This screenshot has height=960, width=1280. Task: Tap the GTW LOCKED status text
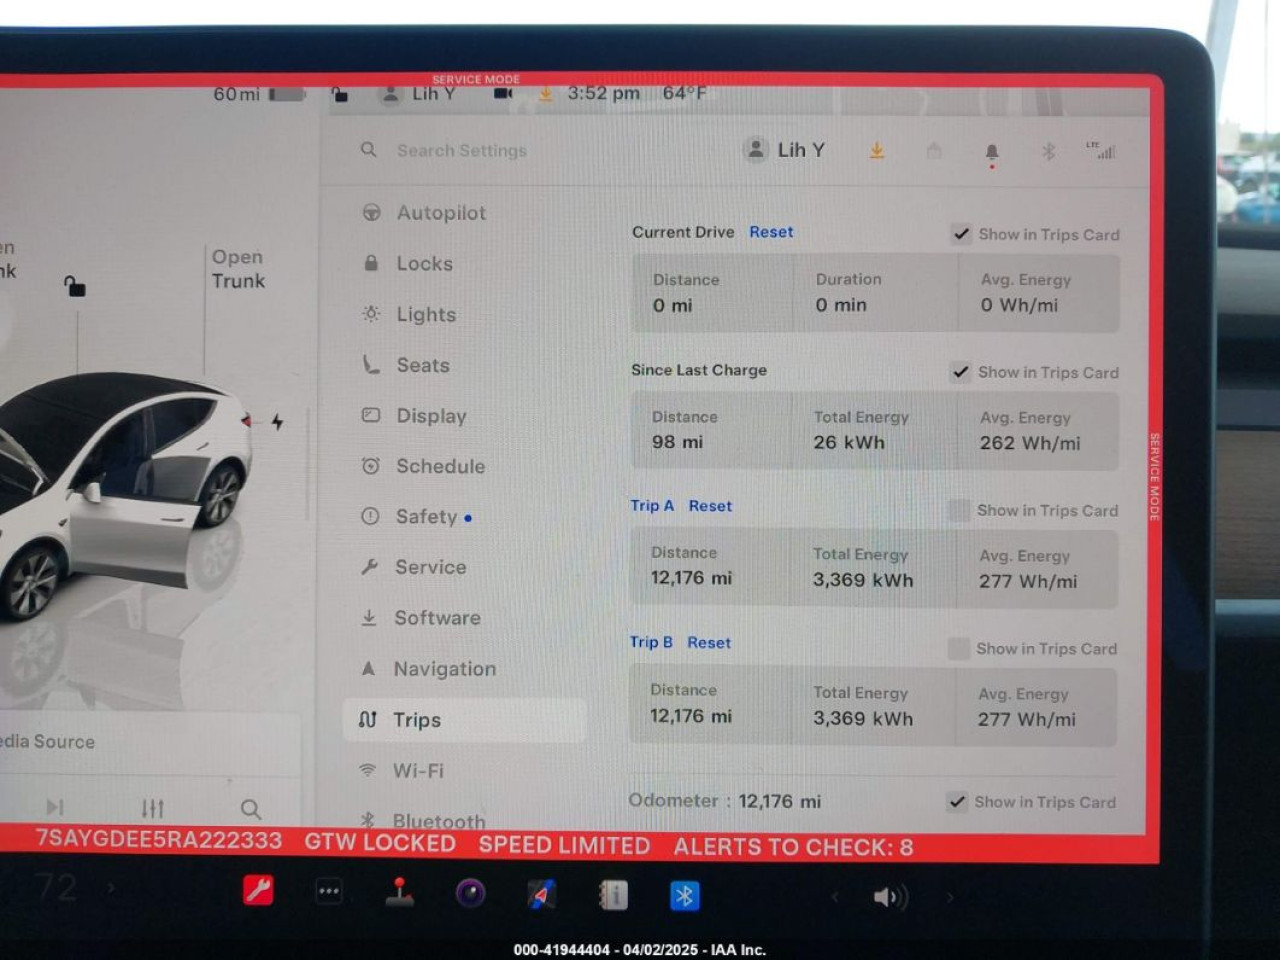[380, 843]
